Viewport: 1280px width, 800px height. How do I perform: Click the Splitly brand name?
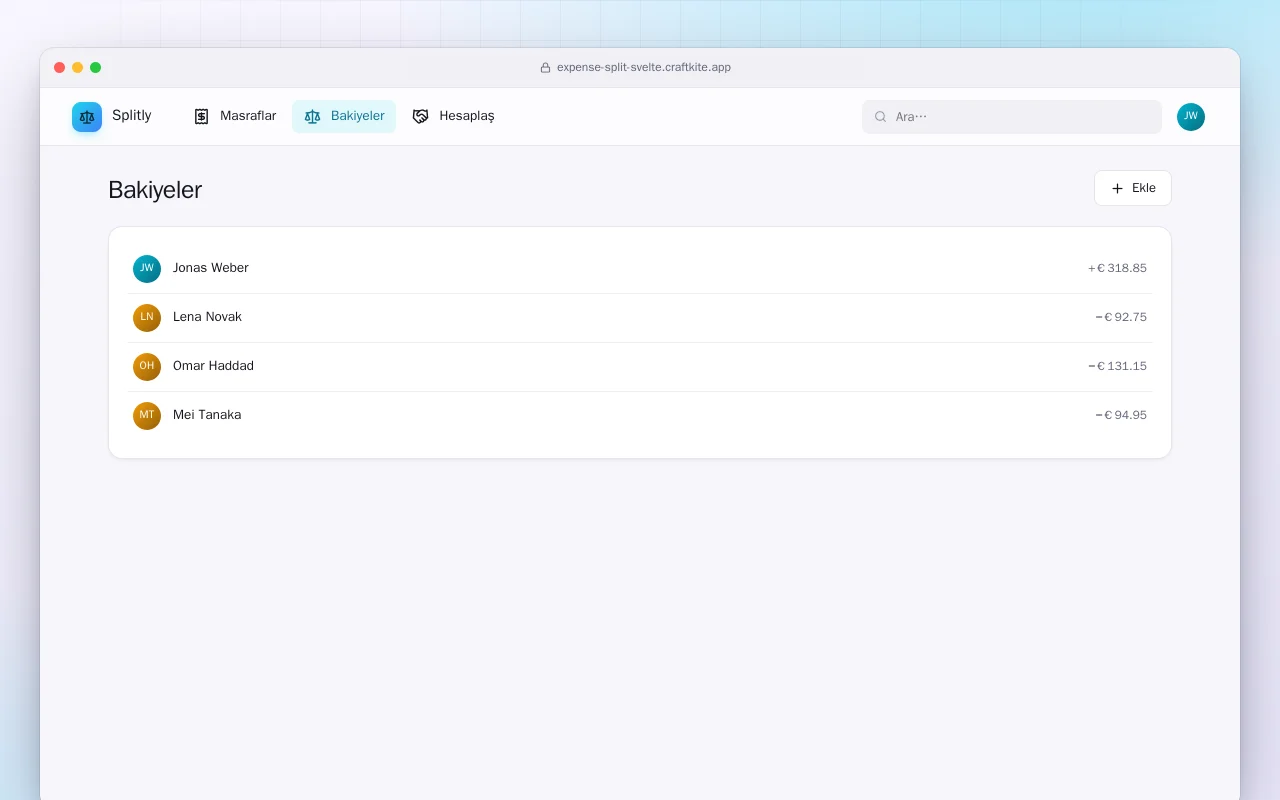click(132, 115)
